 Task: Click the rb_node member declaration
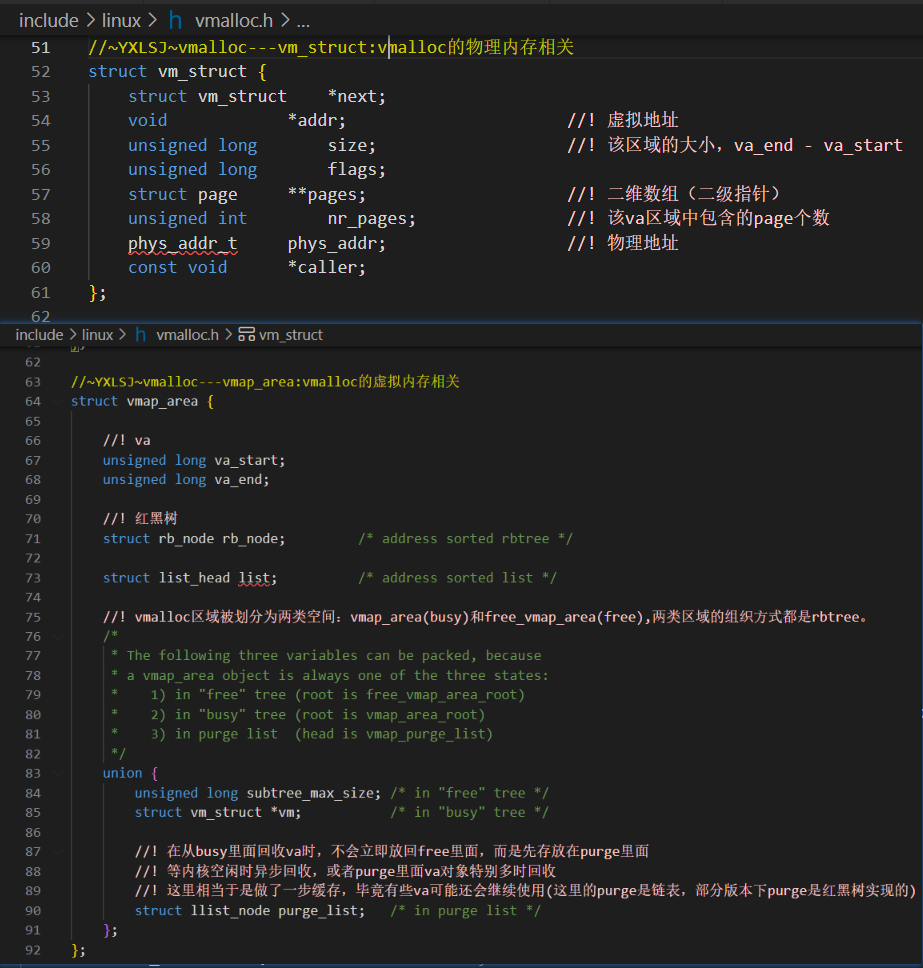(252, 538)
